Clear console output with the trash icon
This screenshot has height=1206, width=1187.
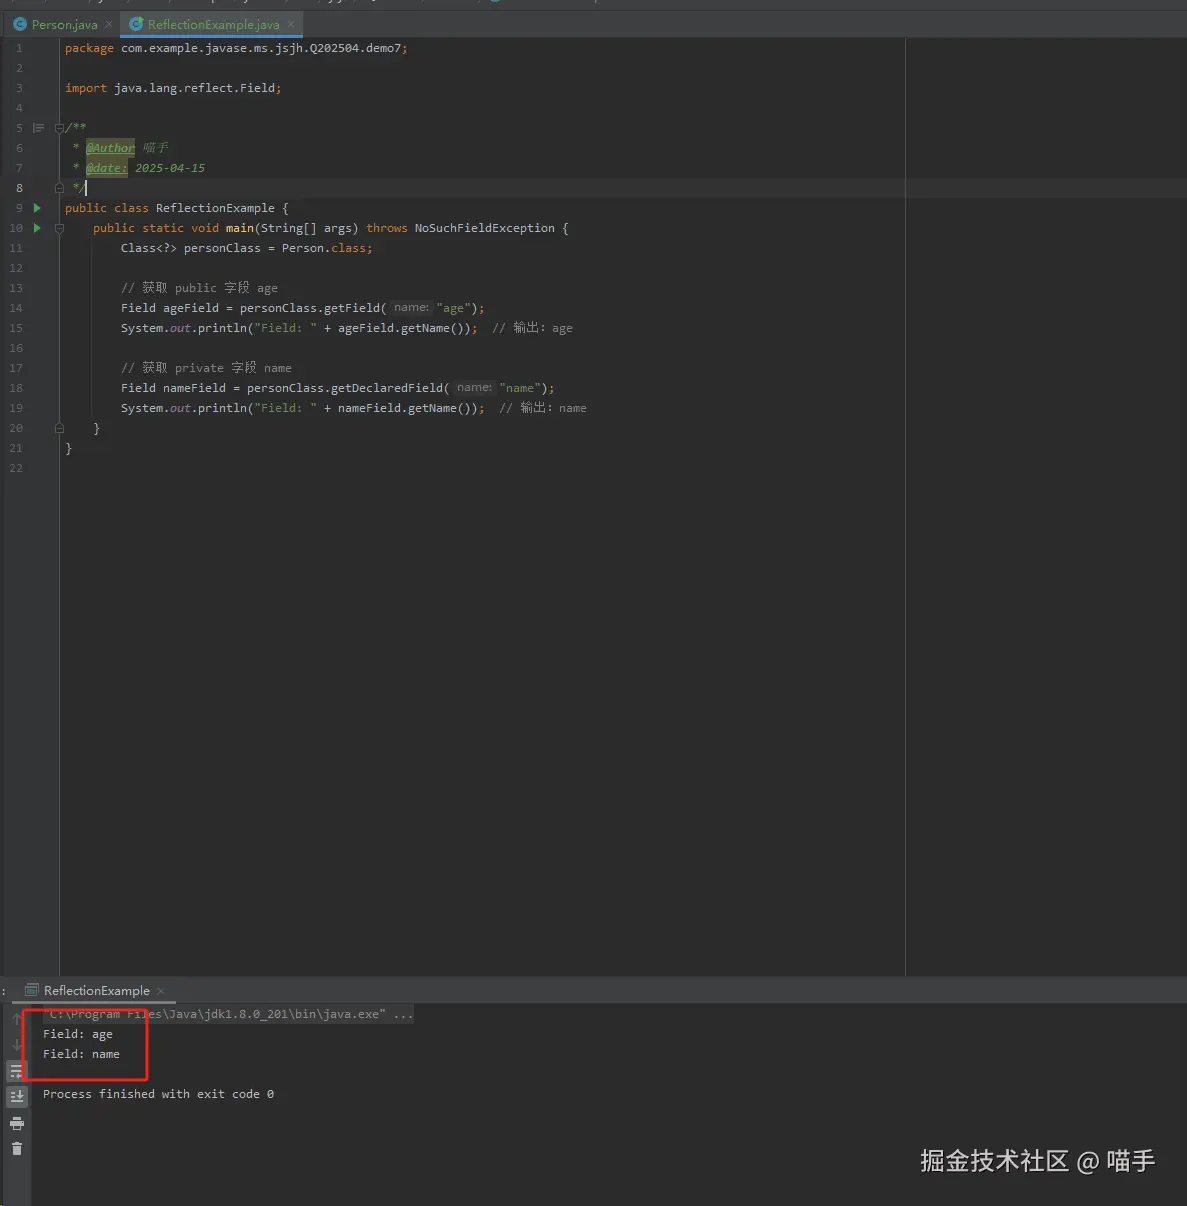click(17, 1149)
